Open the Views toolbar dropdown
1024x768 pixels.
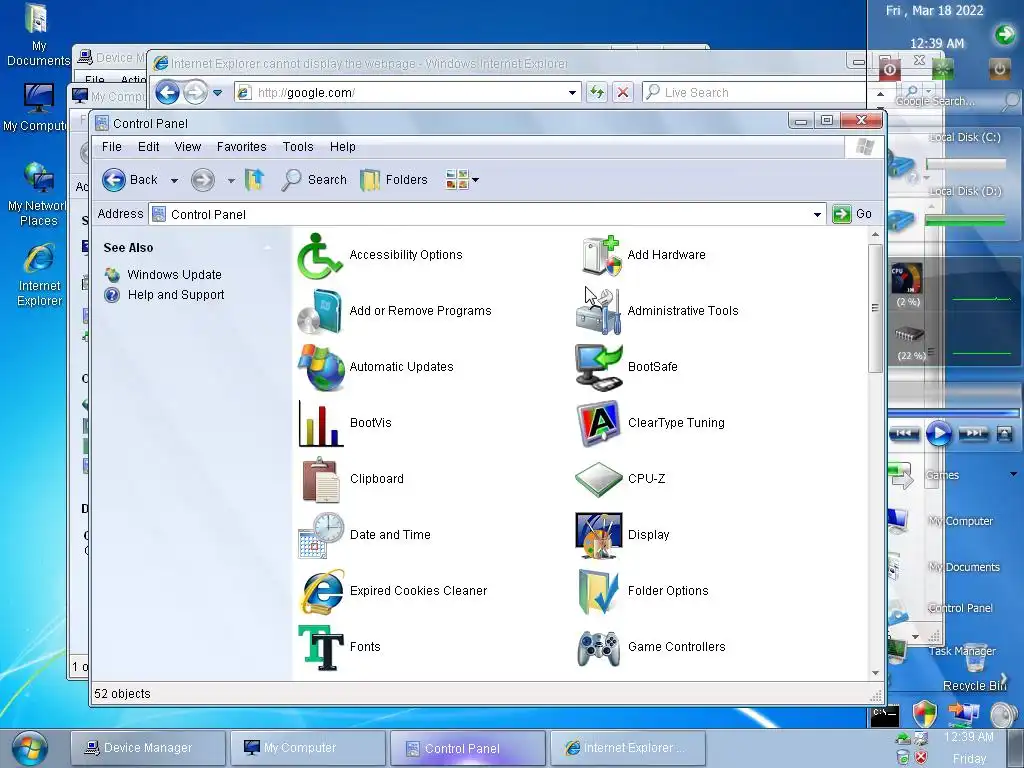[462, 180]
